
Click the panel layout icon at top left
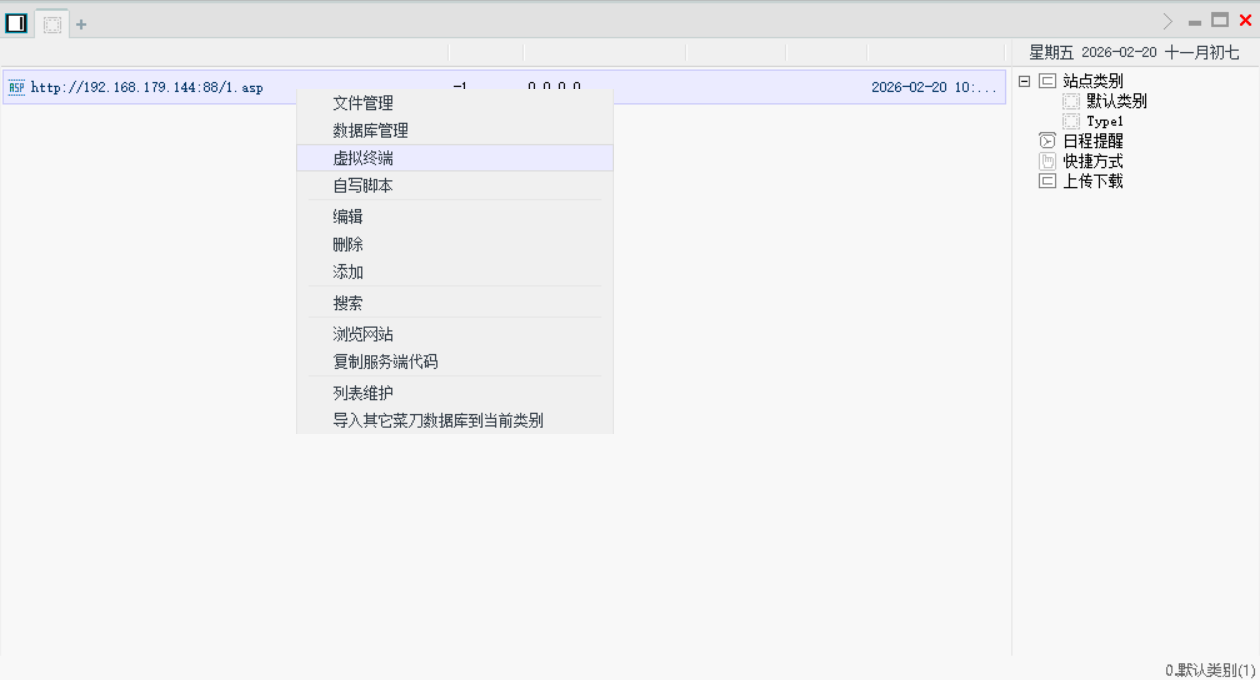pyautogui.click(x=16, y=22)
